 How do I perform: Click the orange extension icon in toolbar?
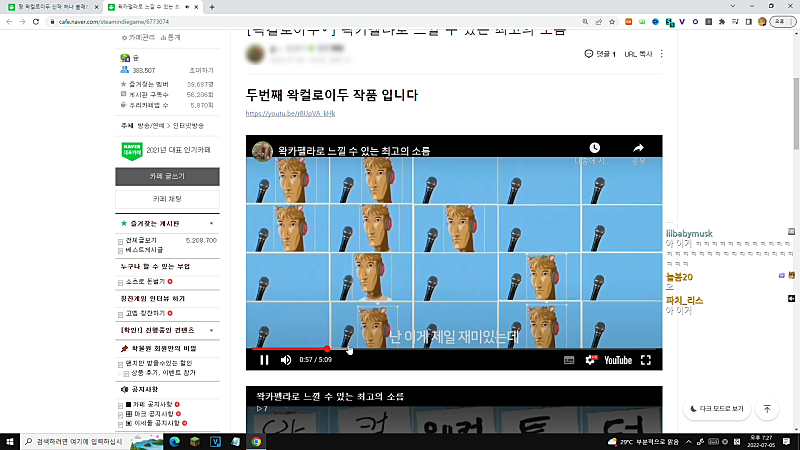(629, 22)
